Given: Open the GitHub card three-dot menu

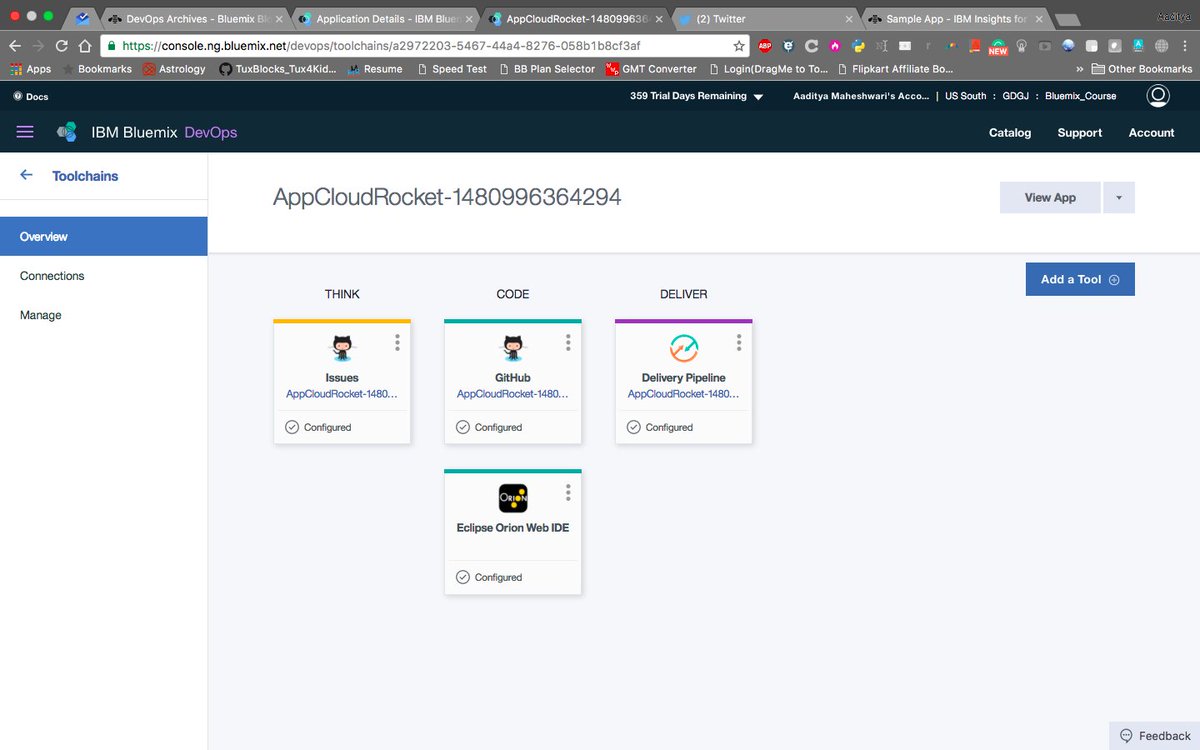Looking at the screenshot, I should click(x=568, y=342).
